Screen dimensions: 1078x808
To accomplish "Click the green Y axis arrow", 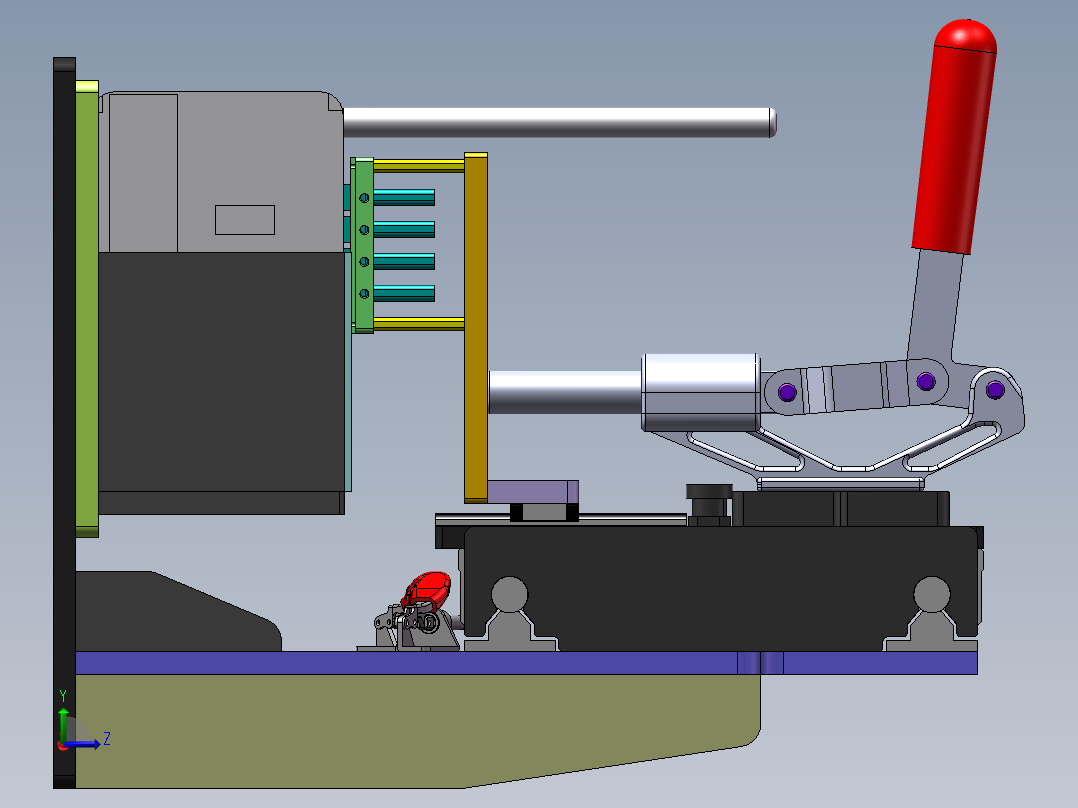I will pyautogui.click(x=63, y=725).
